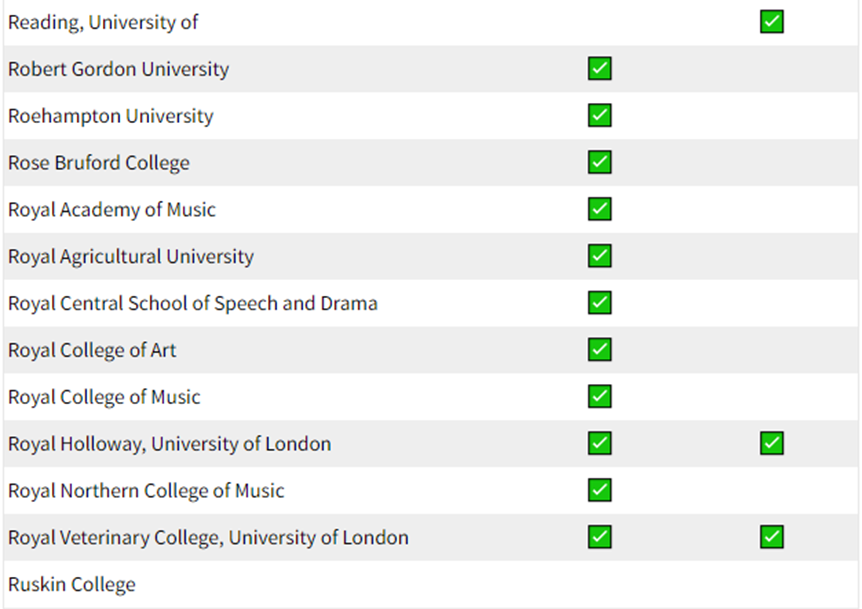Screen dimensions: 862x609
Task: Click the Royal Northern College of Music name
Action: click(x=146, y=491)
